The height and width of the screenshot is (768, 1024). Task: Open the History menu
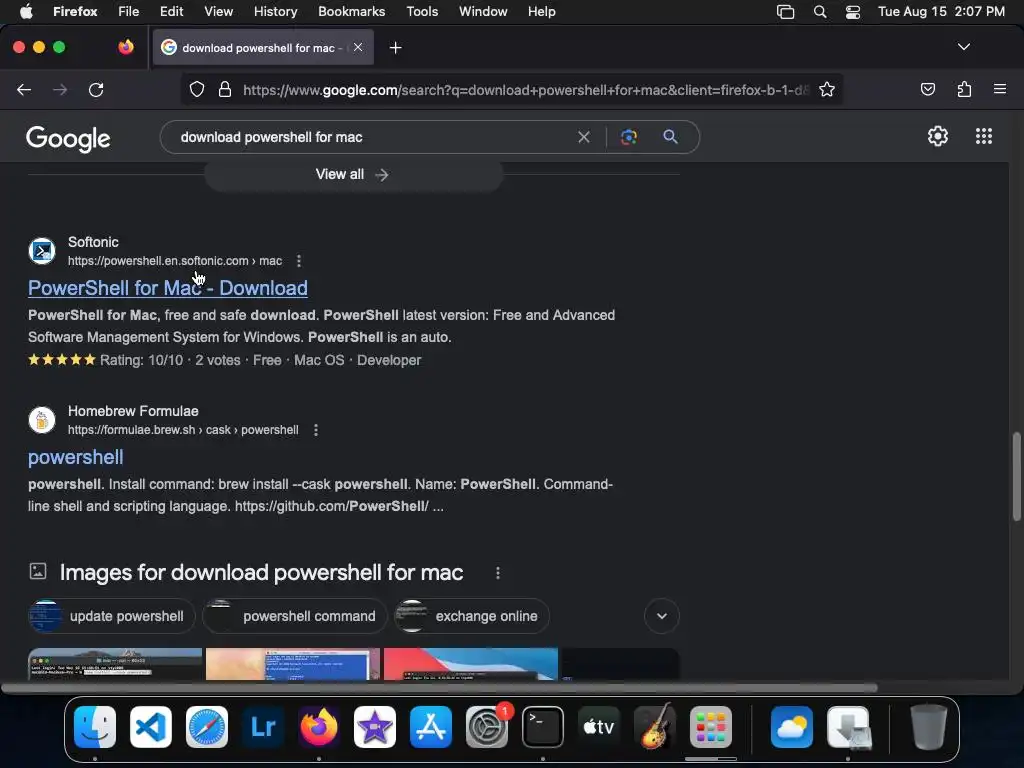point(275,12)
